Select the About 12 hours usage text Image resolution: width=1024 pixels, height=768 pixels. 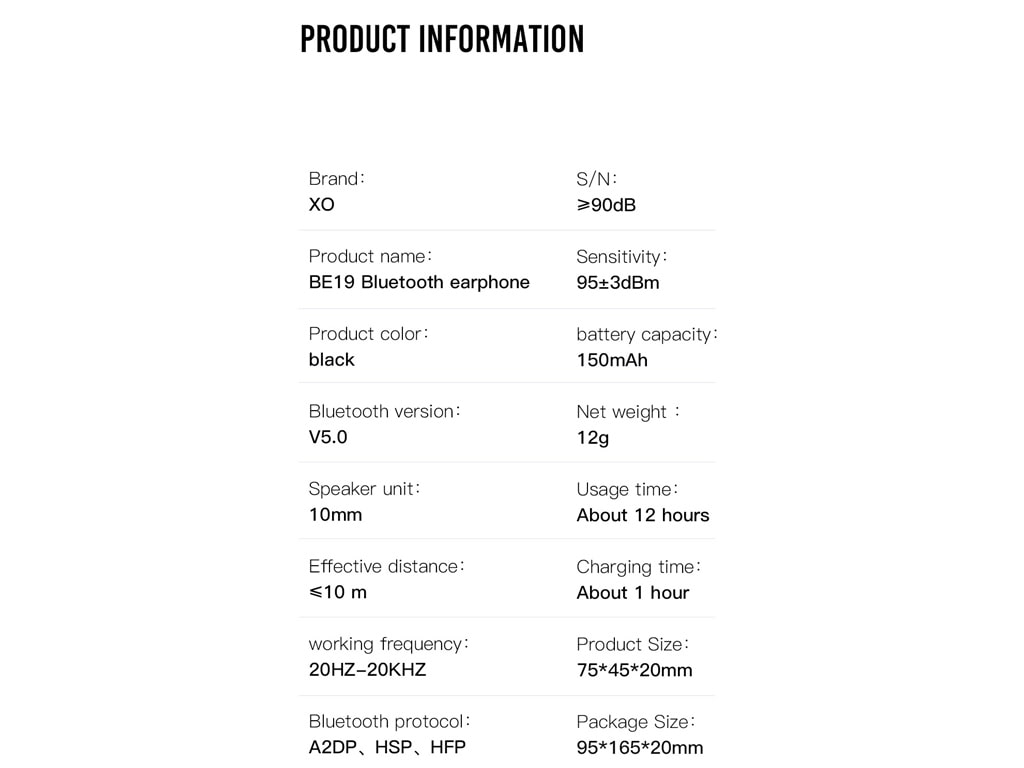click(643, 515)
